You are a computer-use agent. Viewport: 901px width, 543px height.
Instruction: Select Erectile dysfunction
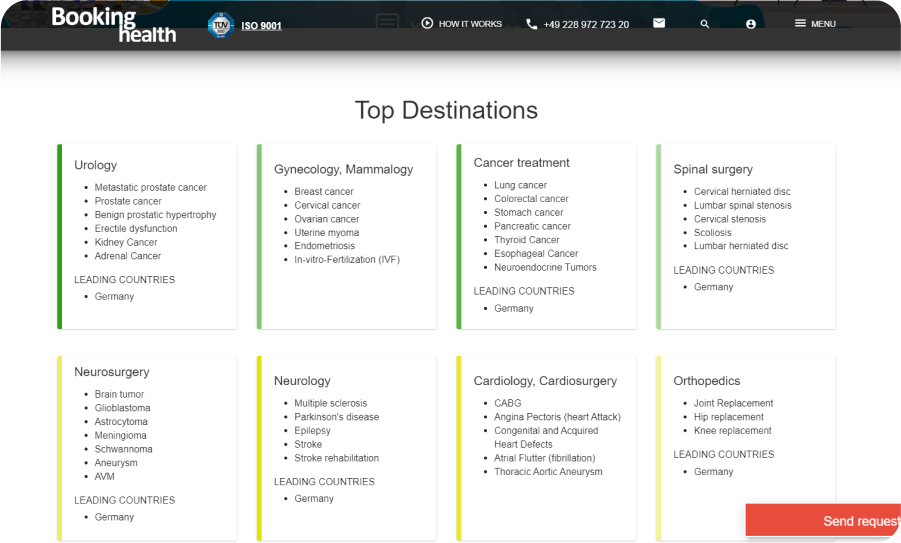click(x=136, y=229)
